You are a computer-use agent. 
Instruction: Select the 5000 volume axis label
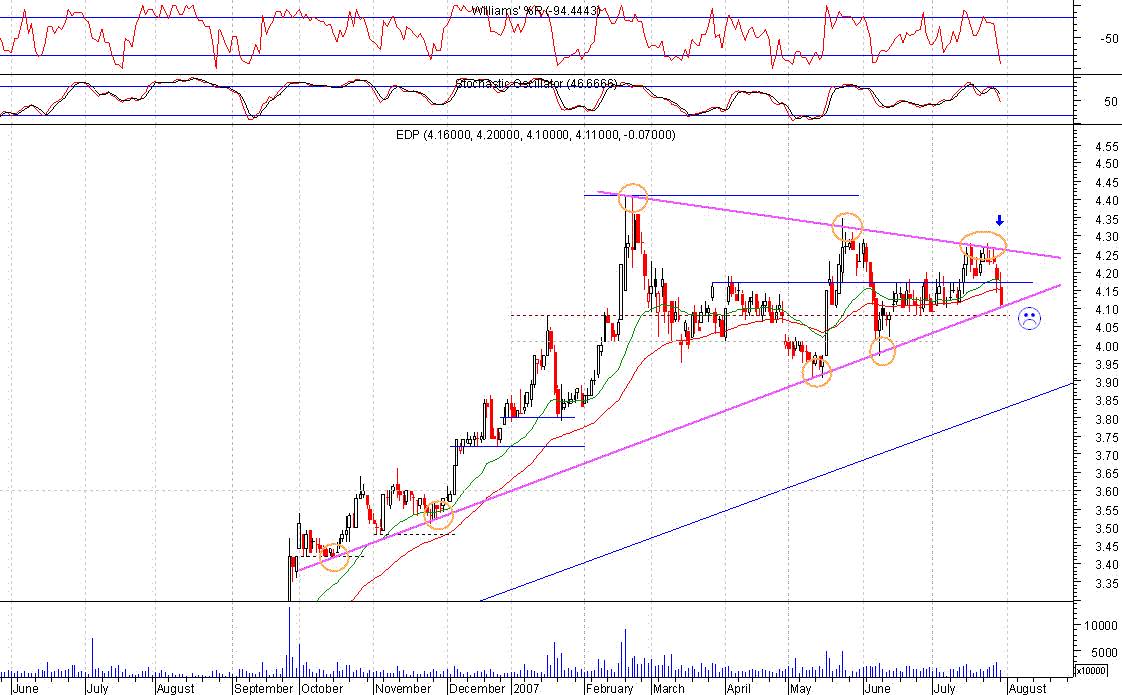[x=1104, y=653]
